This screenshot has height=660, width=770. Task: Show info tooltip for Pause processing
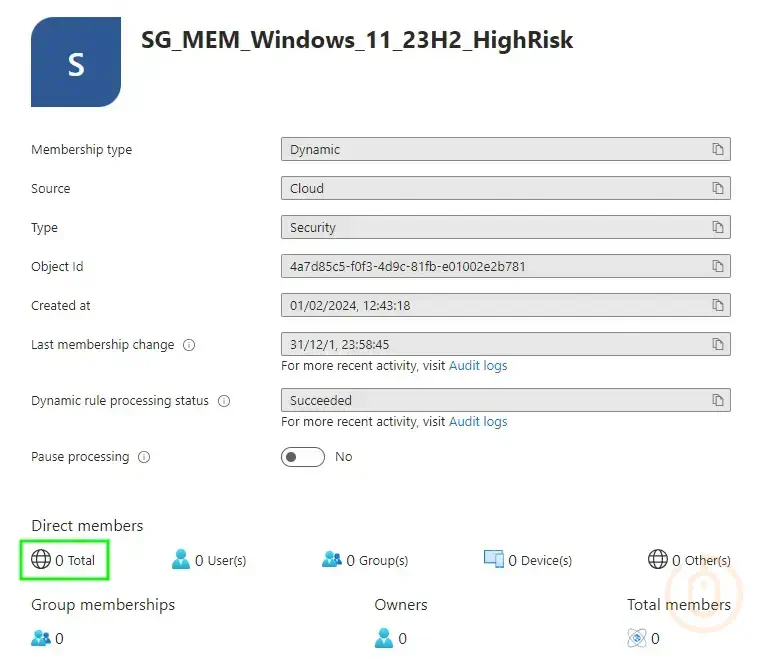pyautogui.click(x=144, y=457)
